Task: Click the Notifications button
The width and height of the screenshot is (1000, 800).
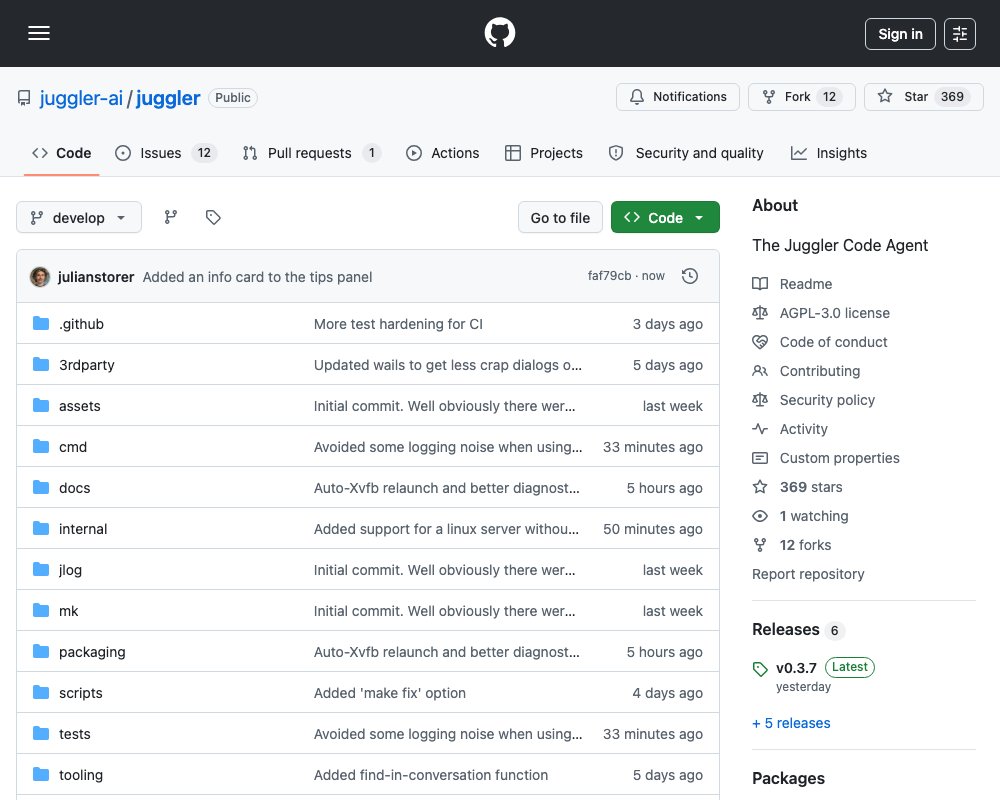Action: point(677,97)
